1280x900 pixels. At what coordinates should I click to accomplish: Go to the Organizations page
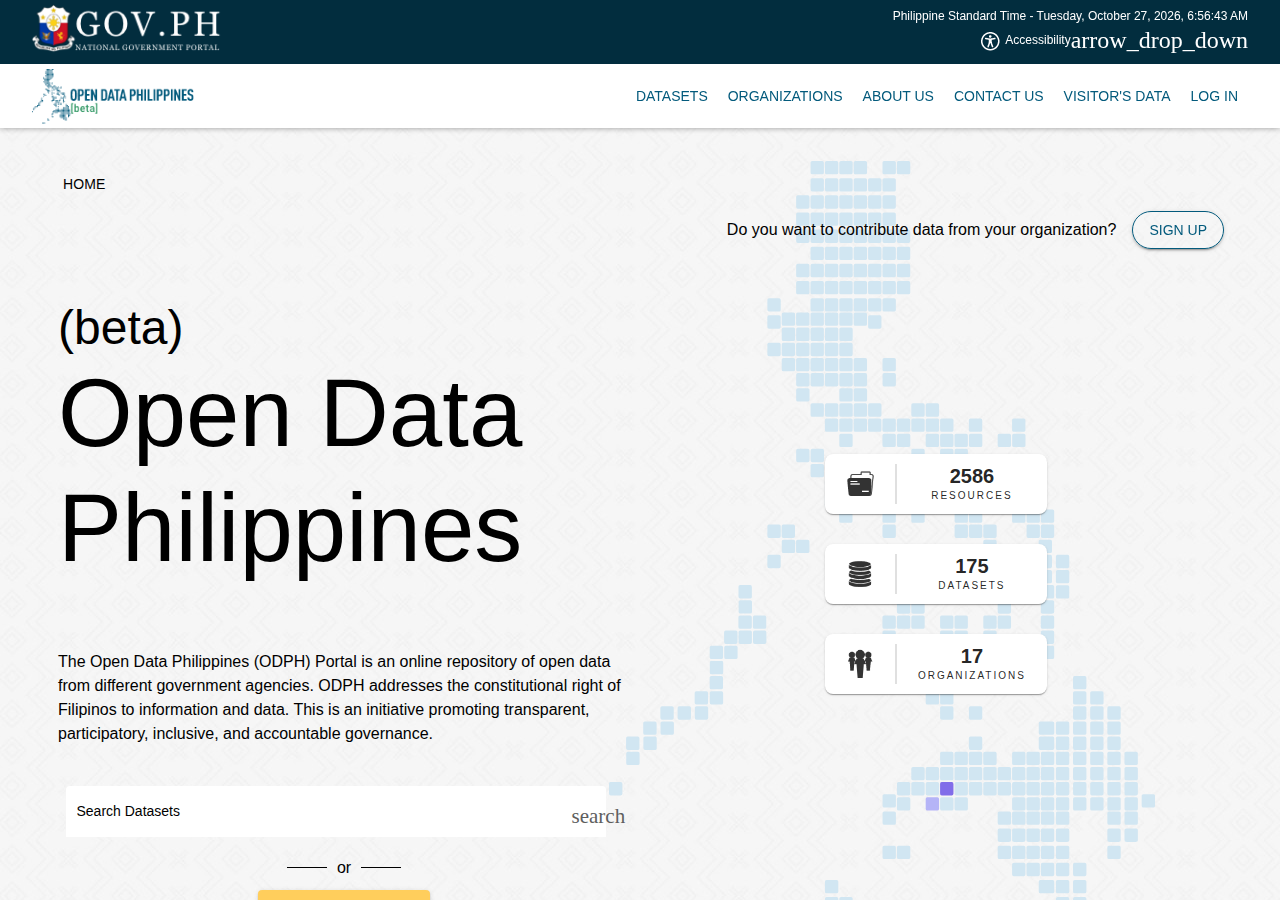coord(785,96)
